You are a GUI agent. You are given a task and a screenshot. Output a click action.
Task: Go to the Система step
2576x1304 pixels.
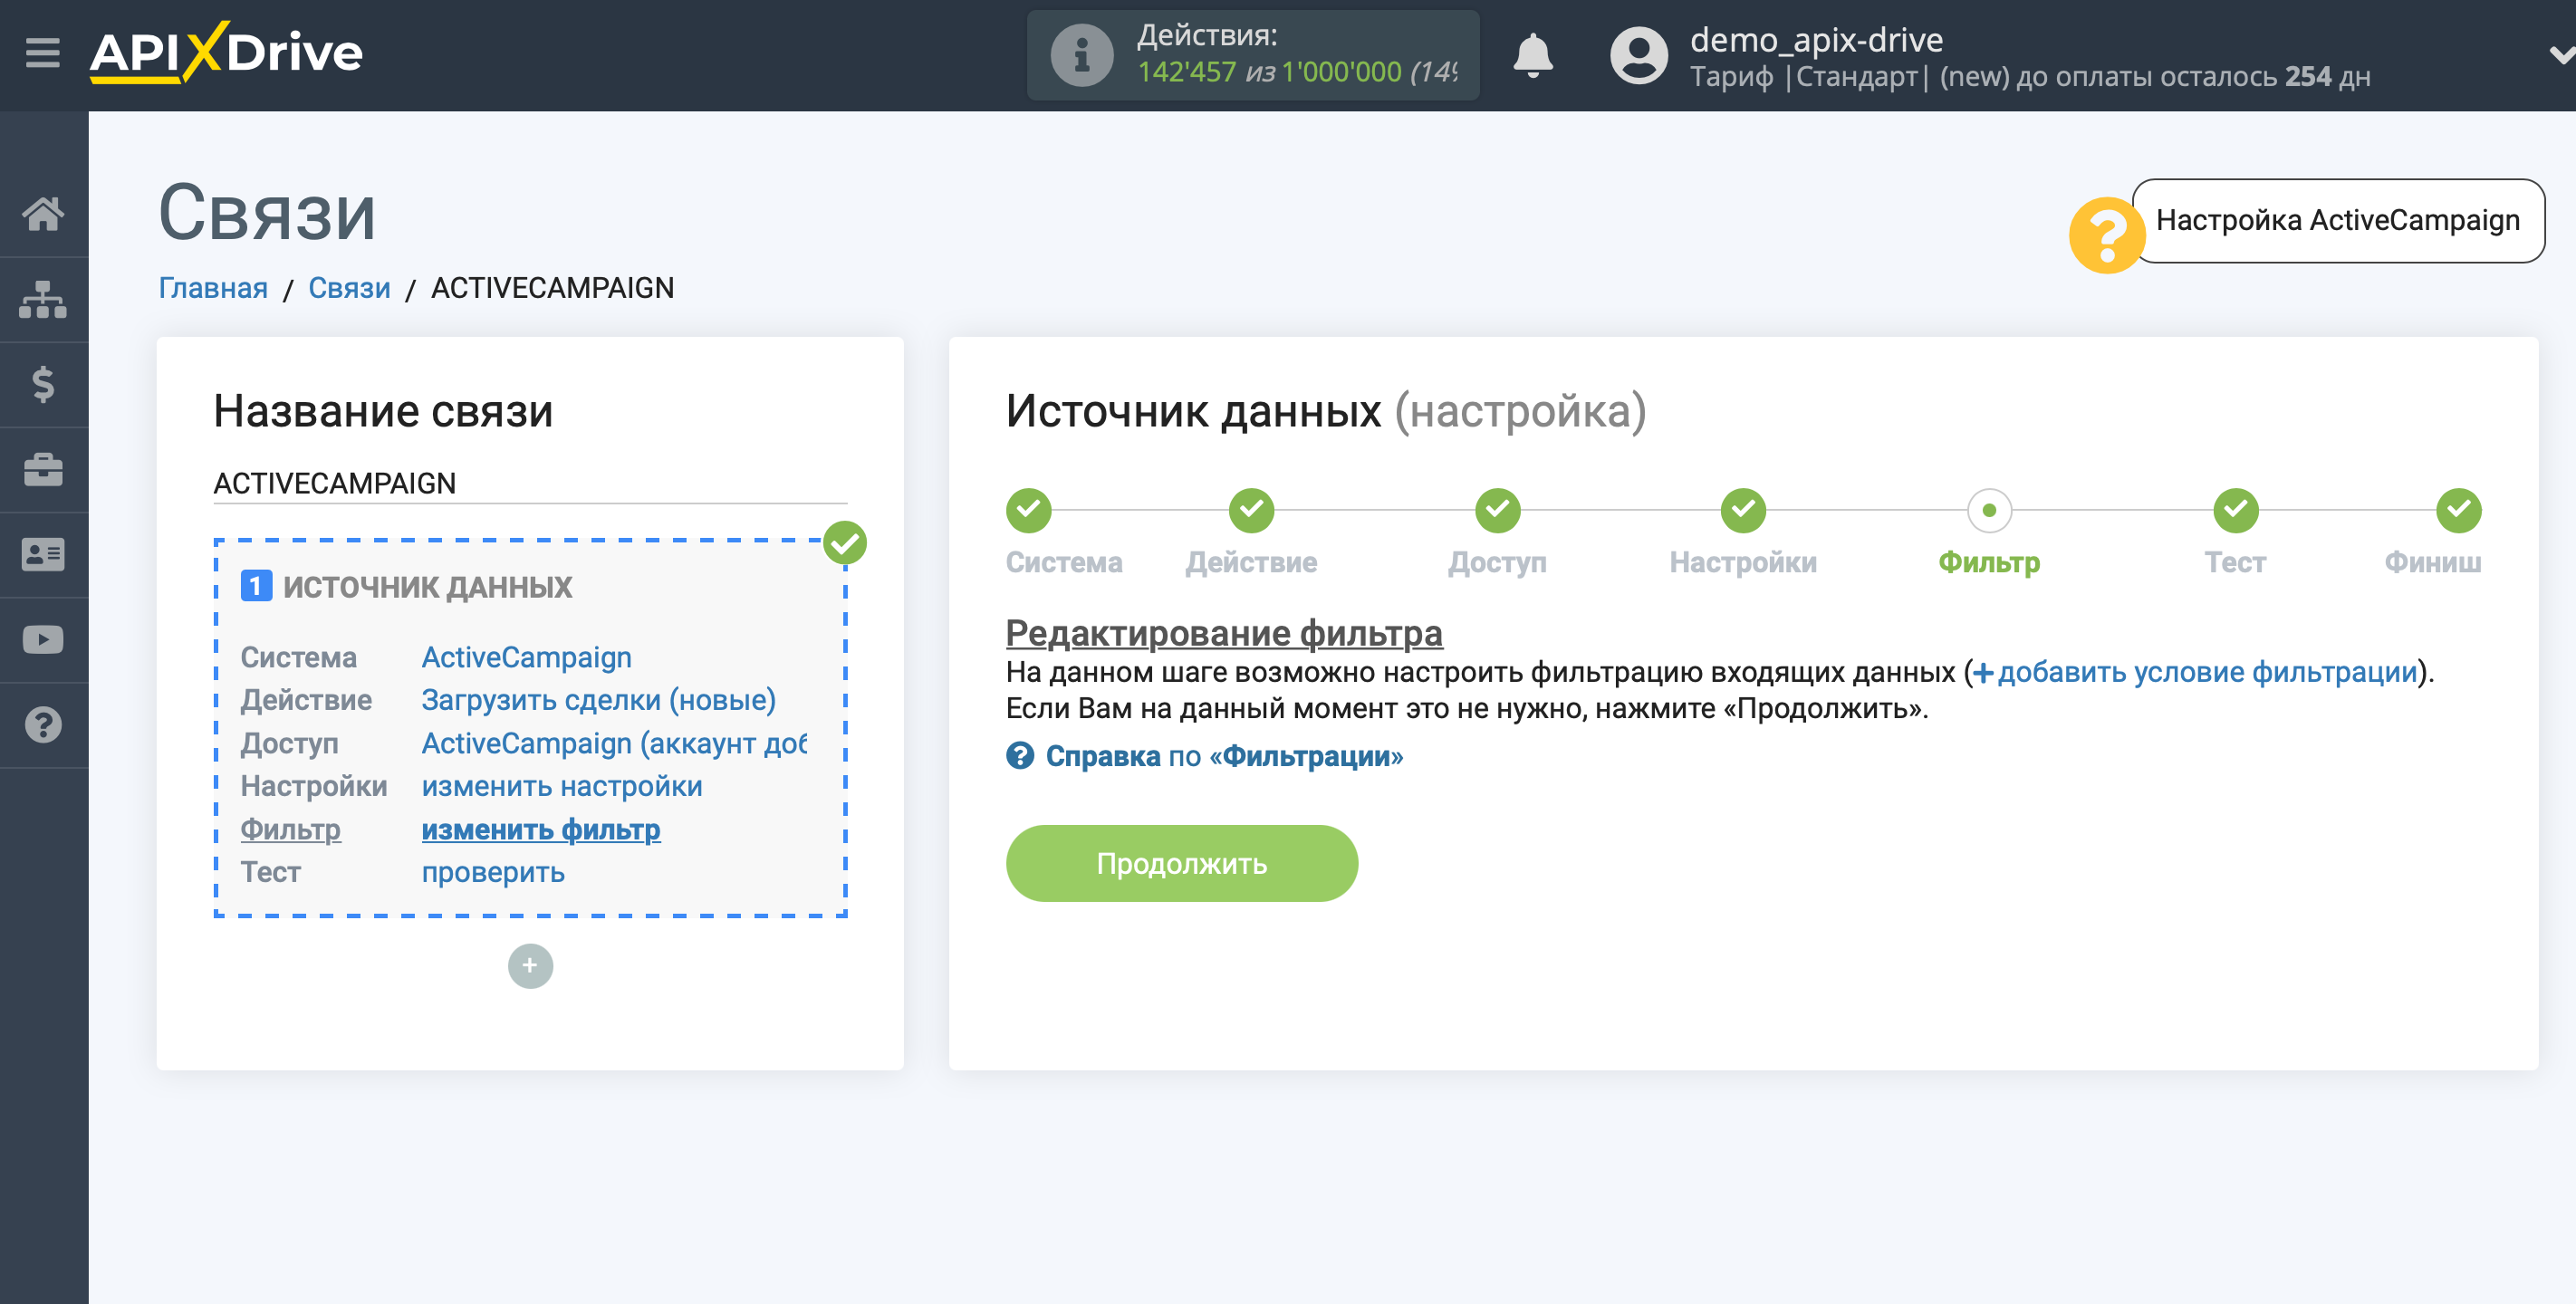pos(1064,563)
